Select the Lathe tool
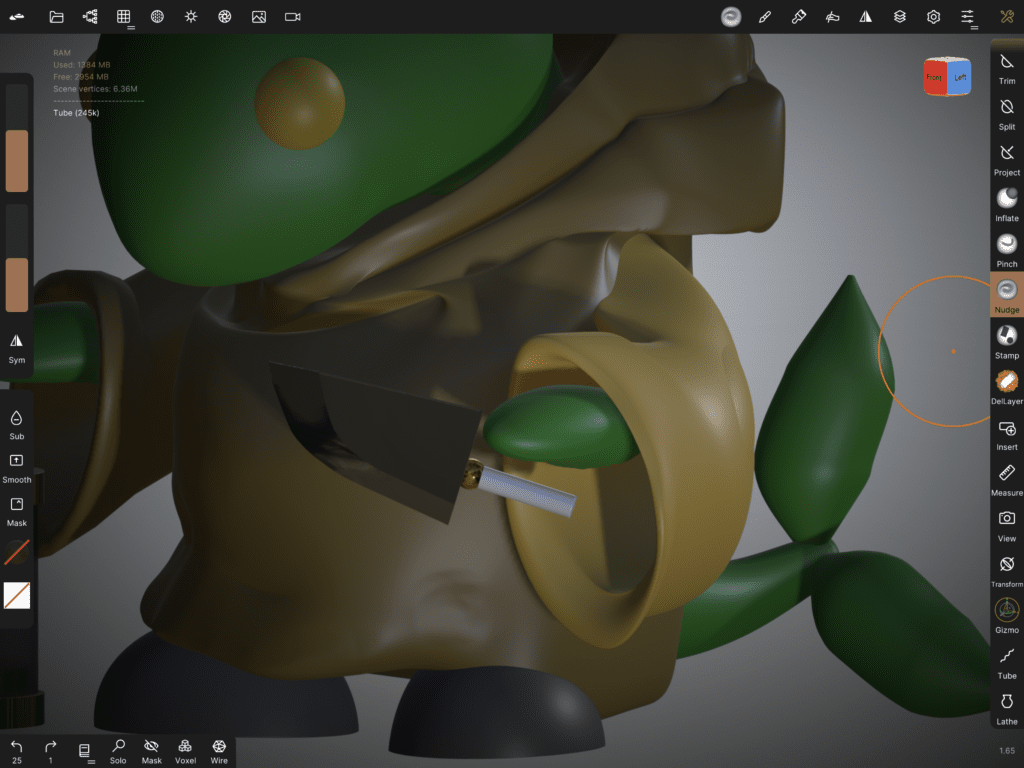This screenshot has height=768, width=1024. 1007,707
